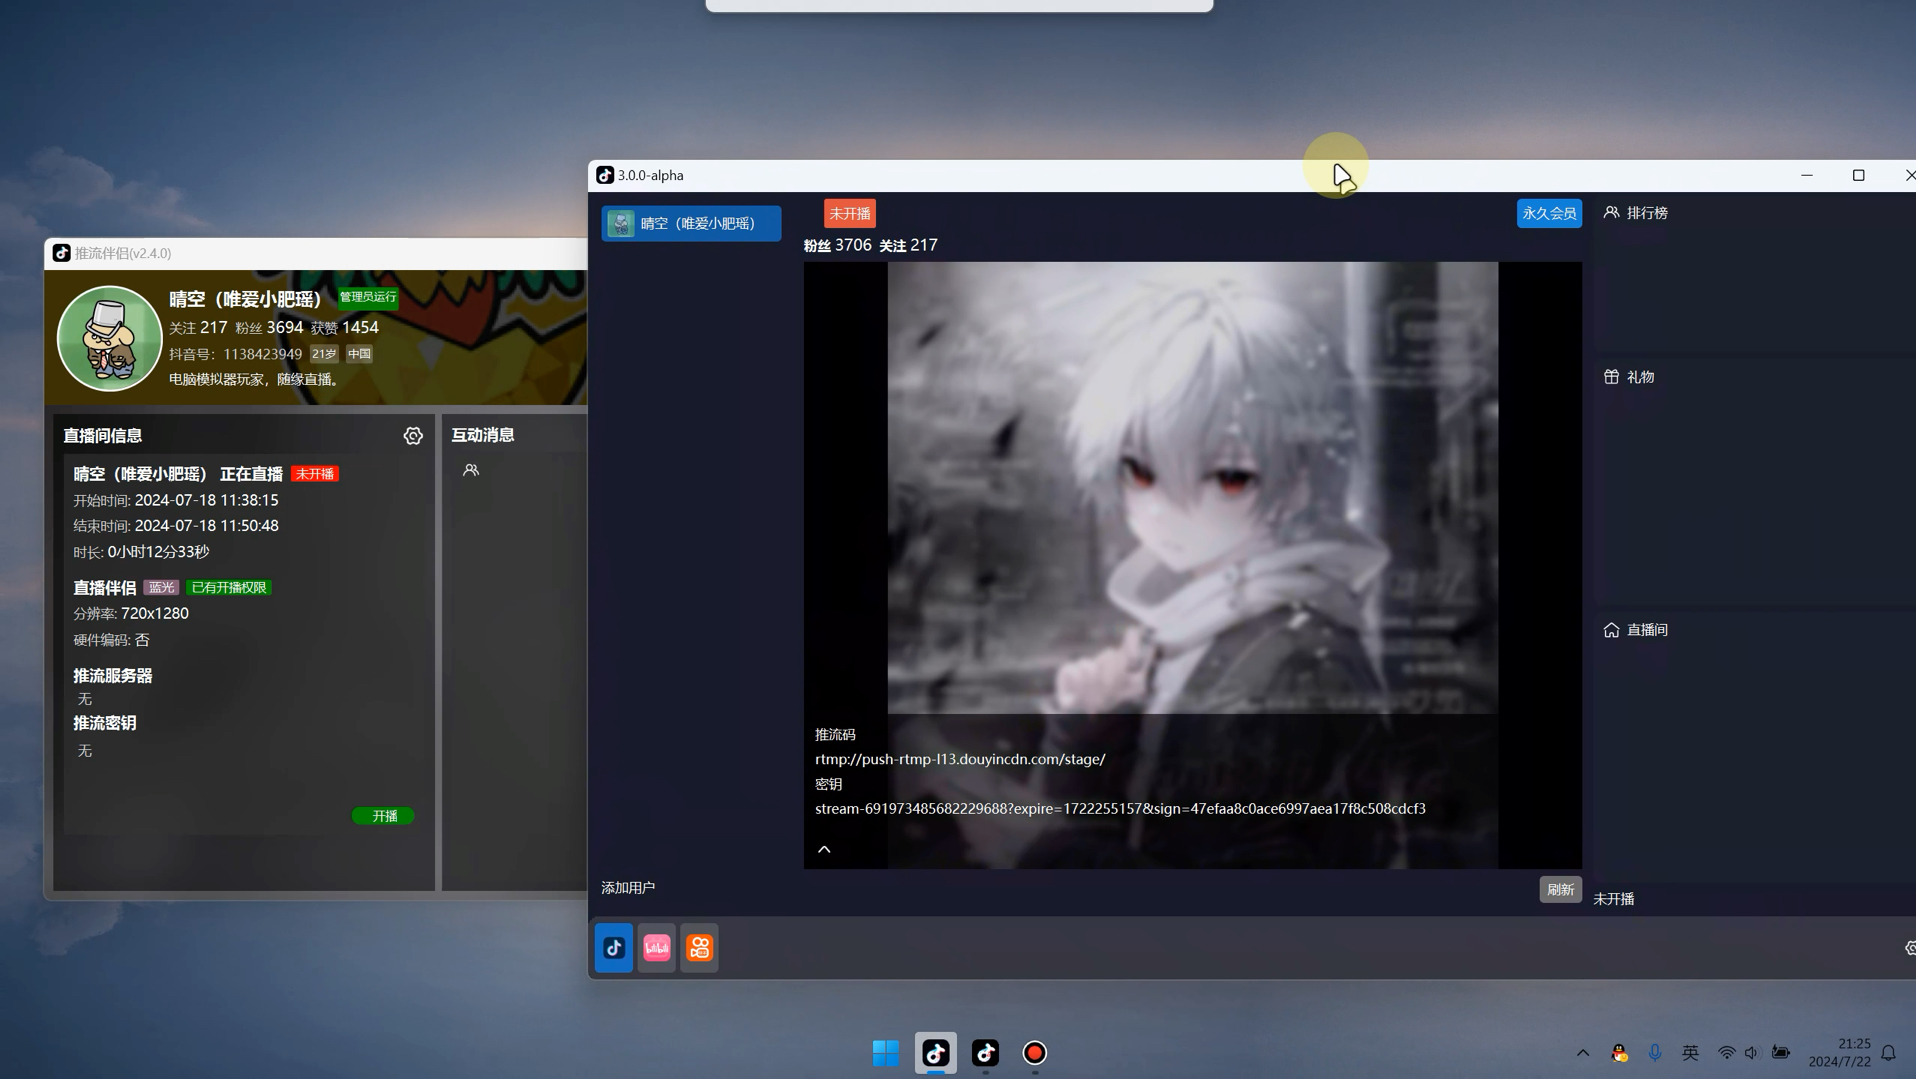The height and width of the screenshot is (1079, 1916).
Task: Click the 未开播 status text at bottom right
Action: point(1614,899)
